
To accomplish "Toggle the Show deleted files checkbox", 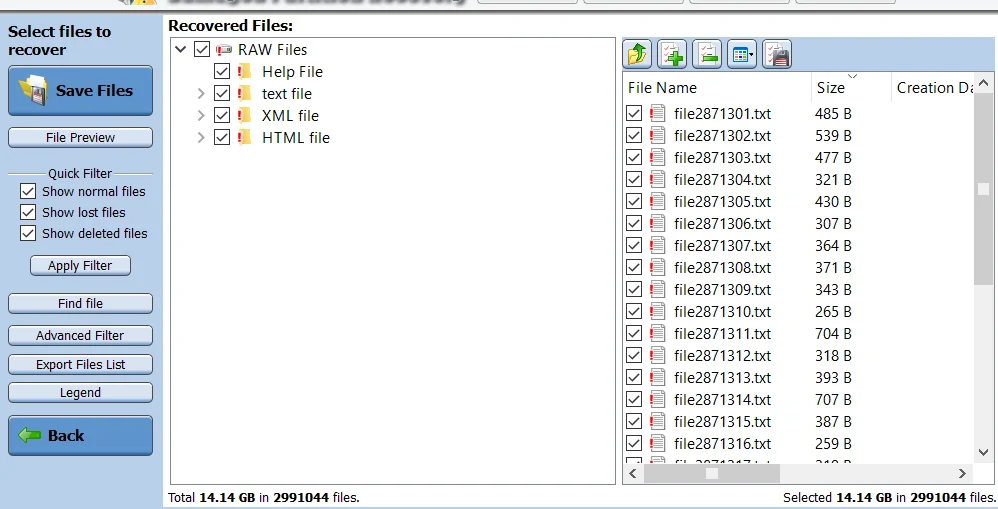I will point(28,233).
